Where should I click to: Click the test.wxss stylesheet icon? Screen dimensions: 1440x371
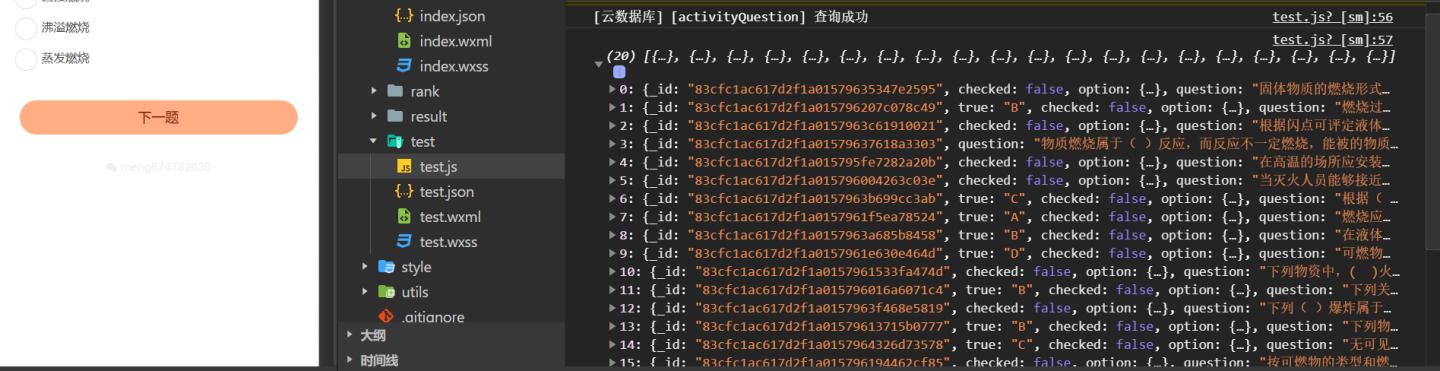[404, 242]
